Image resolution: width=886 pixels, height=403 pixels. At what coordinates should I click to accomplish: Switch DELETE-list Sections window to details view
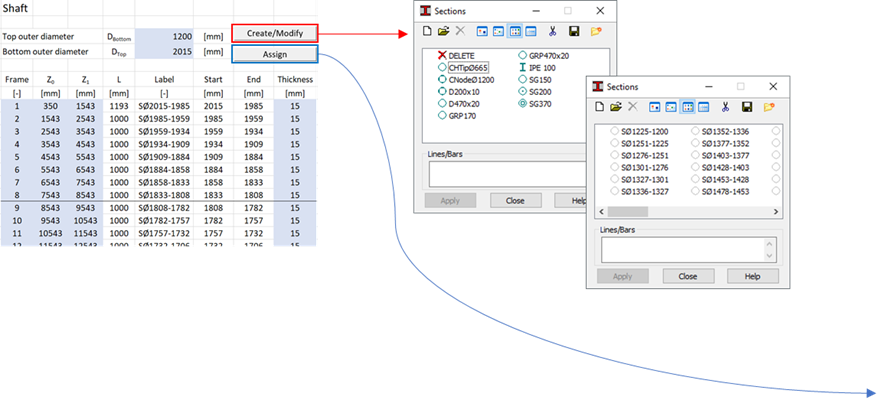531,31
